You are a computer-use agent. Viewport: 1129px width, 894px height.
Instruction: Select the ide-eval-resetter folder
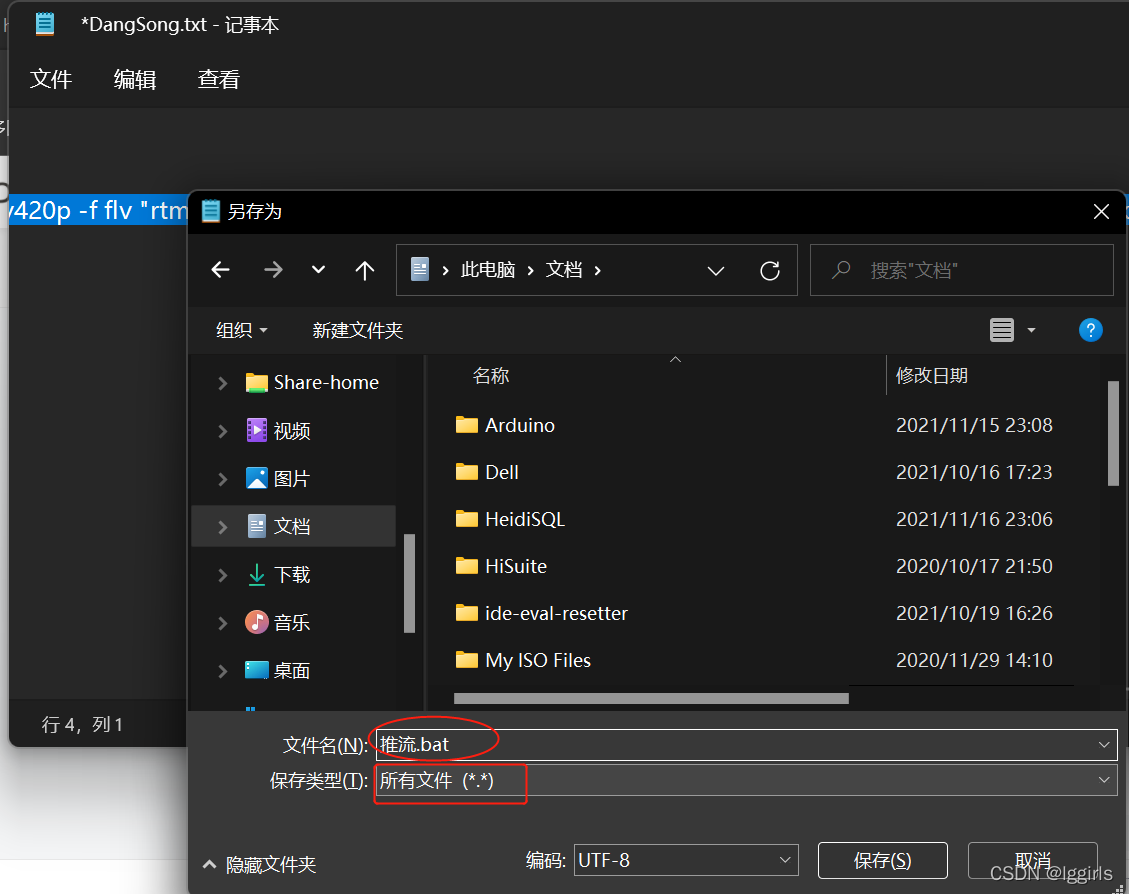tap(541, 613)
